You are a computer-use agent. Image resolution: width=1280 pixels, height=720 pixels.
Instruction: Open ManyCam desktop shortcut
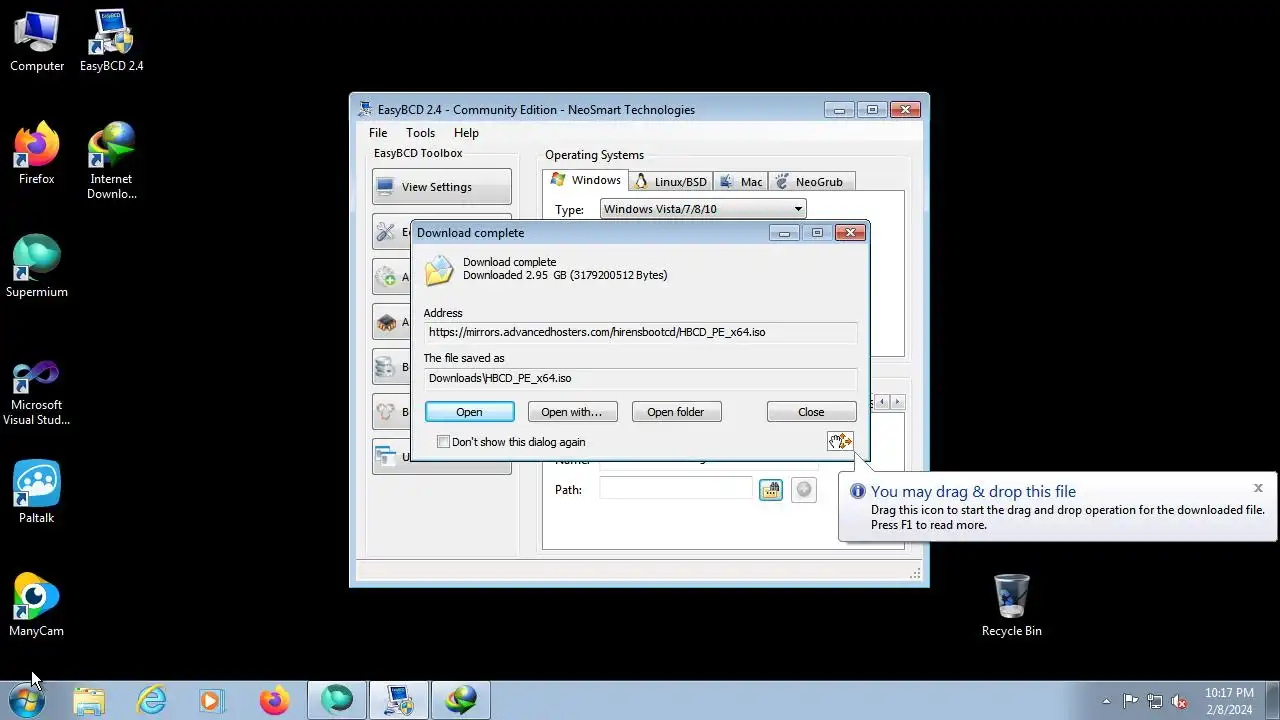click(37, 605)
